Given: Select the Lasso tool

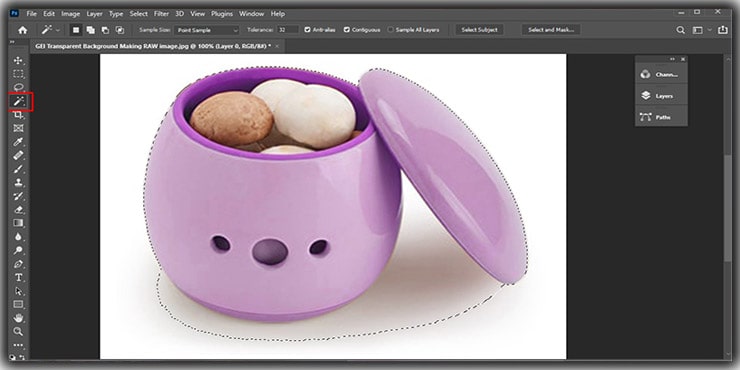Looking at the screenshot, I should coord(18,87).
